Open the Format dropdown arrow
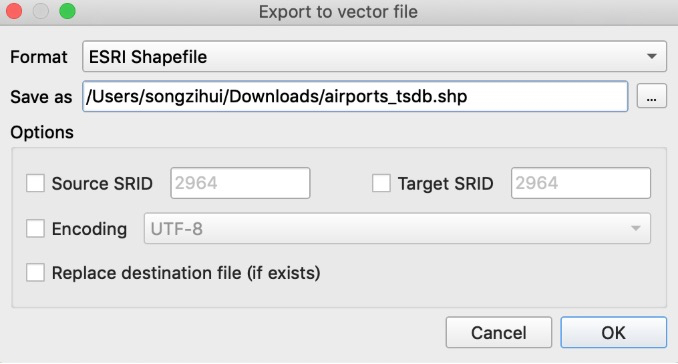Viewport: 678px width, 364px height. coord(652,56)
